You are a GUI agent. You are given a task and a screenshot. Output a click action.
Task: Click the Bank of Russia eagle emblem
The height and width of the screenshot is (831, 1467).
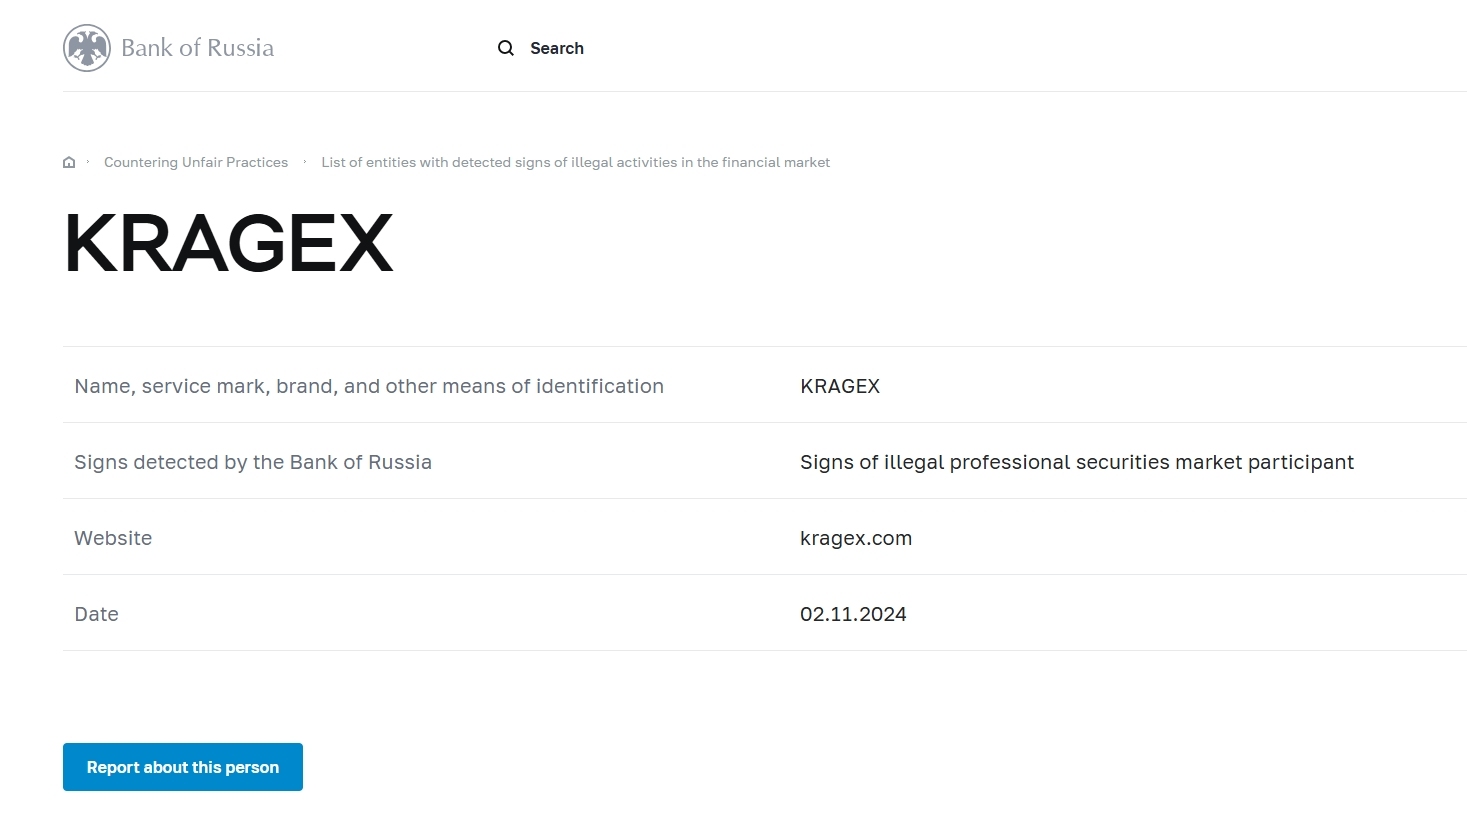[87, 48]
